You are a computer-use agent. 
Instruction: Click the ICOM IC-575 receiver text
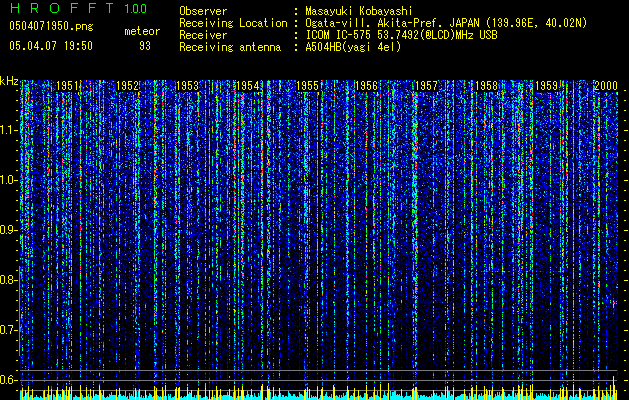401,35
